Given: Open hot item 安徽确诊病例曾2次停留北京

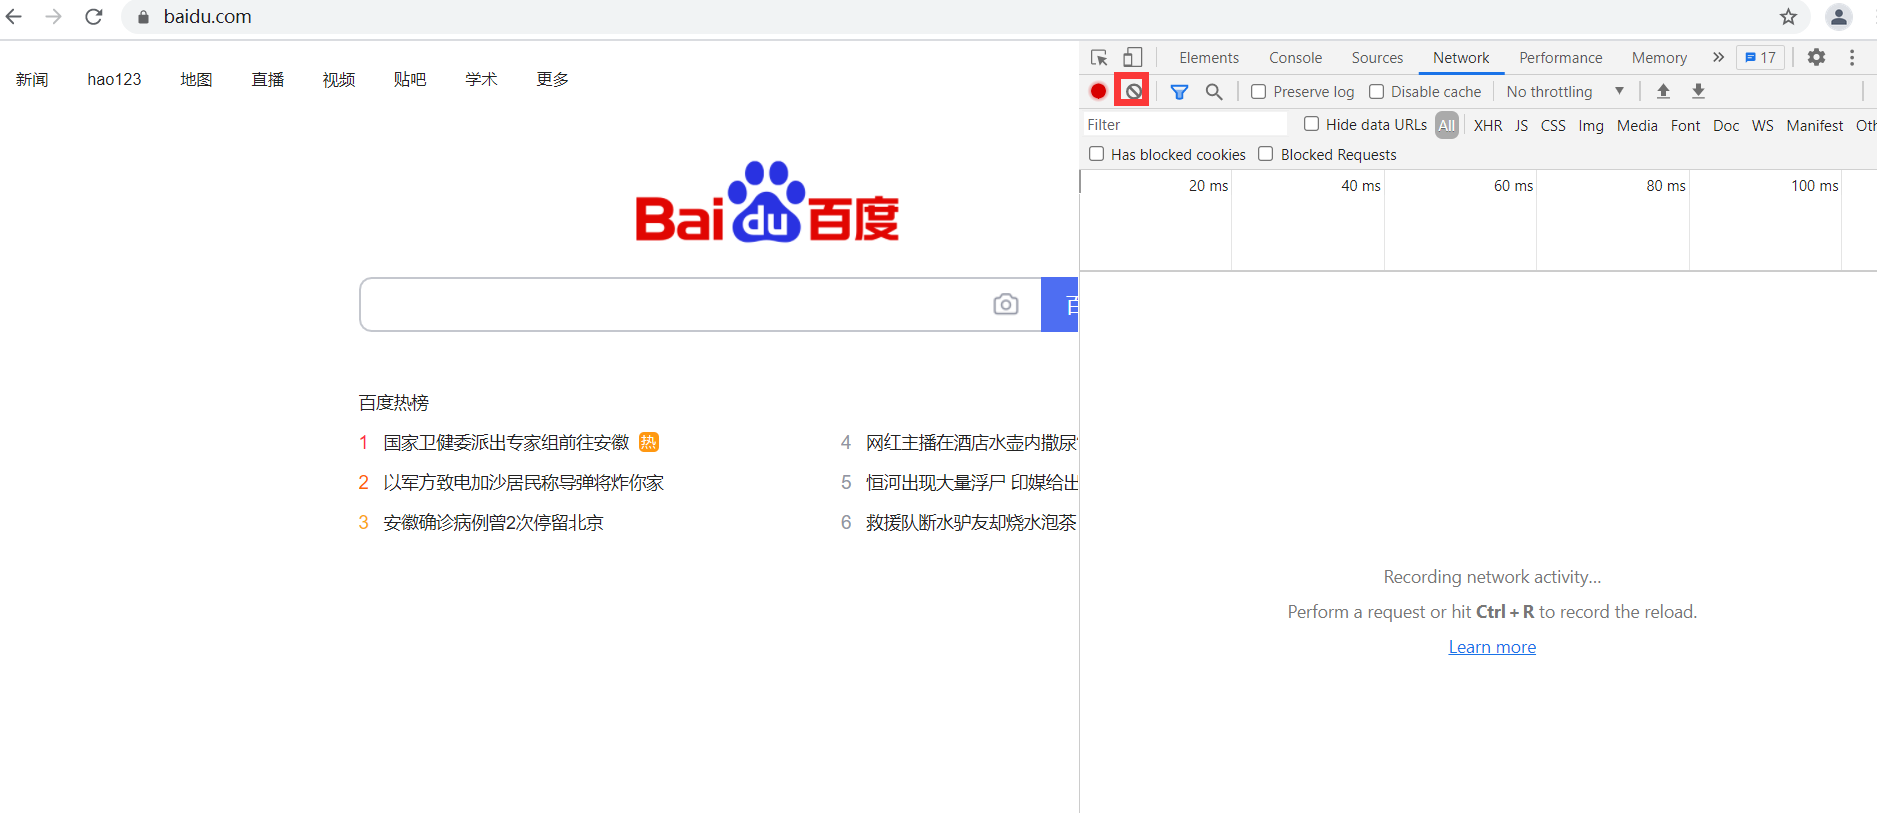Looking at the screenshot, I should (493, 522).
